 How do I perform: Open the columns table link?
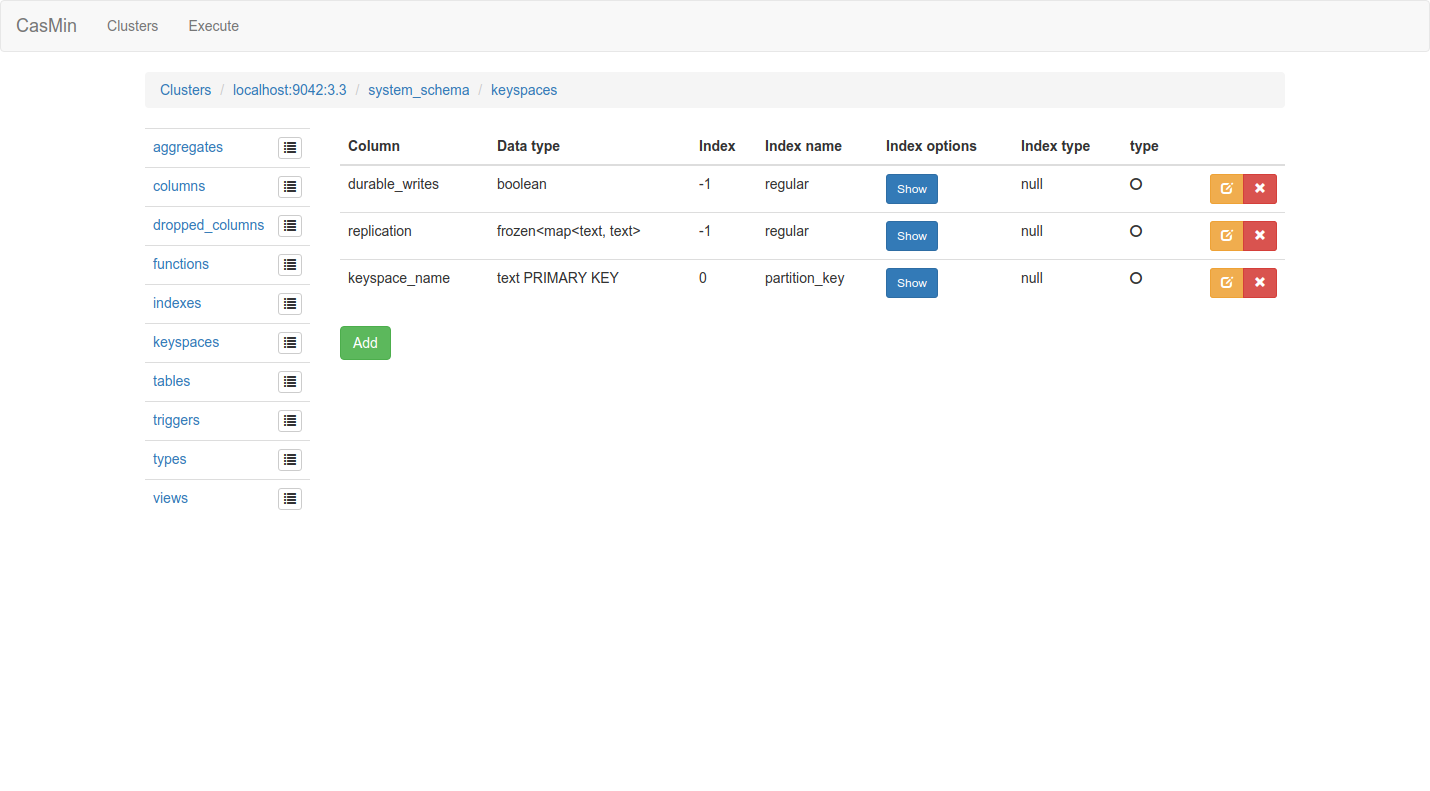[179, 186]
